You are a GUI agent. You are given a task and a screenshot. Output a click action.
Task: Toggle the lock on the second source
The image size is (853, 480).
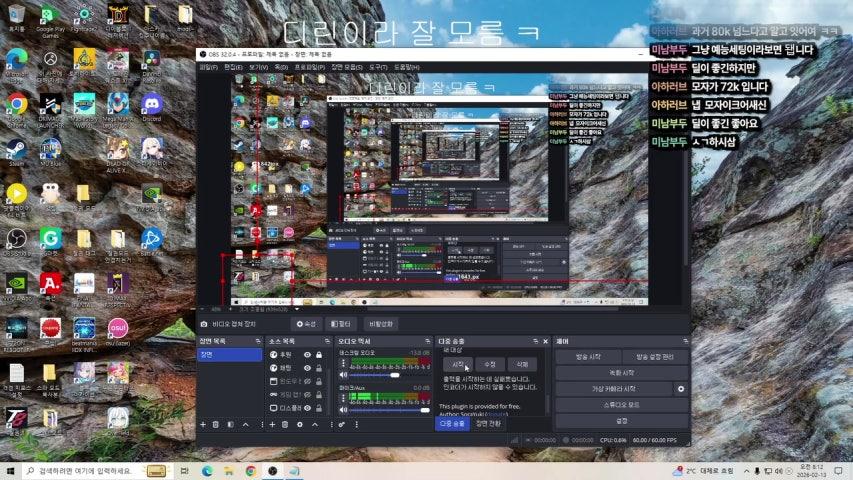pyautogui.click(x=319, y=368)
